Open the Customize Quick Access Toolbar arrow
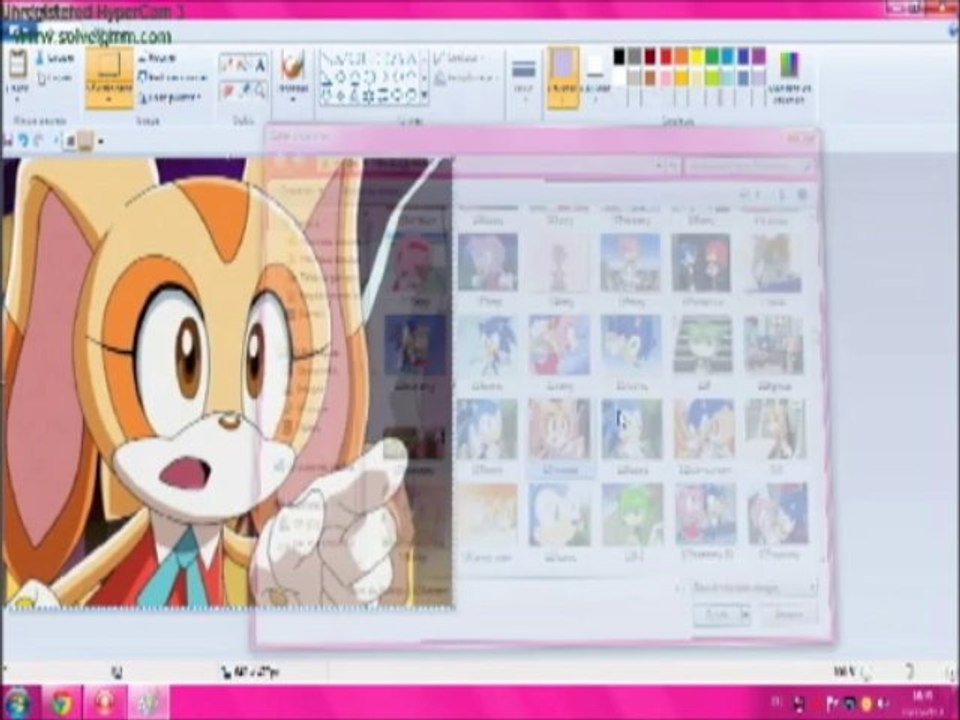The height and width of the screenshot is (720, 960). coord(100,141)
